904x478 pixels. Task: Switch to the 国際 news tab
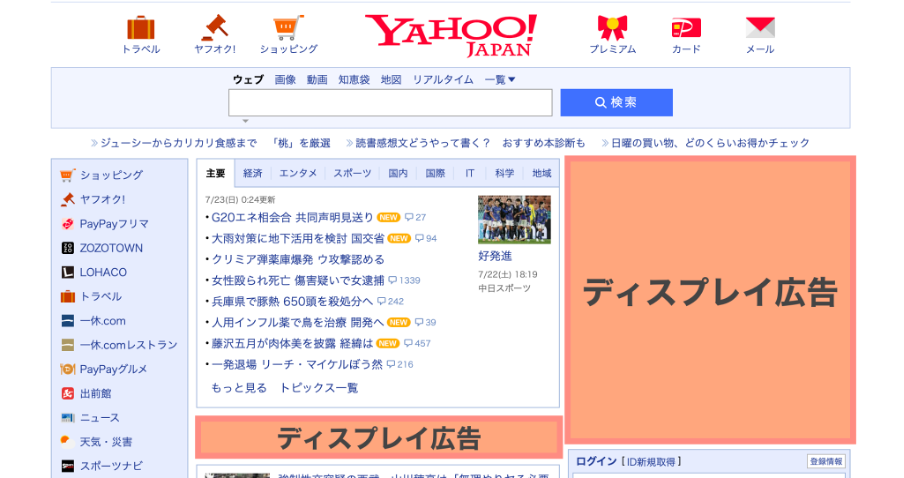tap(435, 173)
